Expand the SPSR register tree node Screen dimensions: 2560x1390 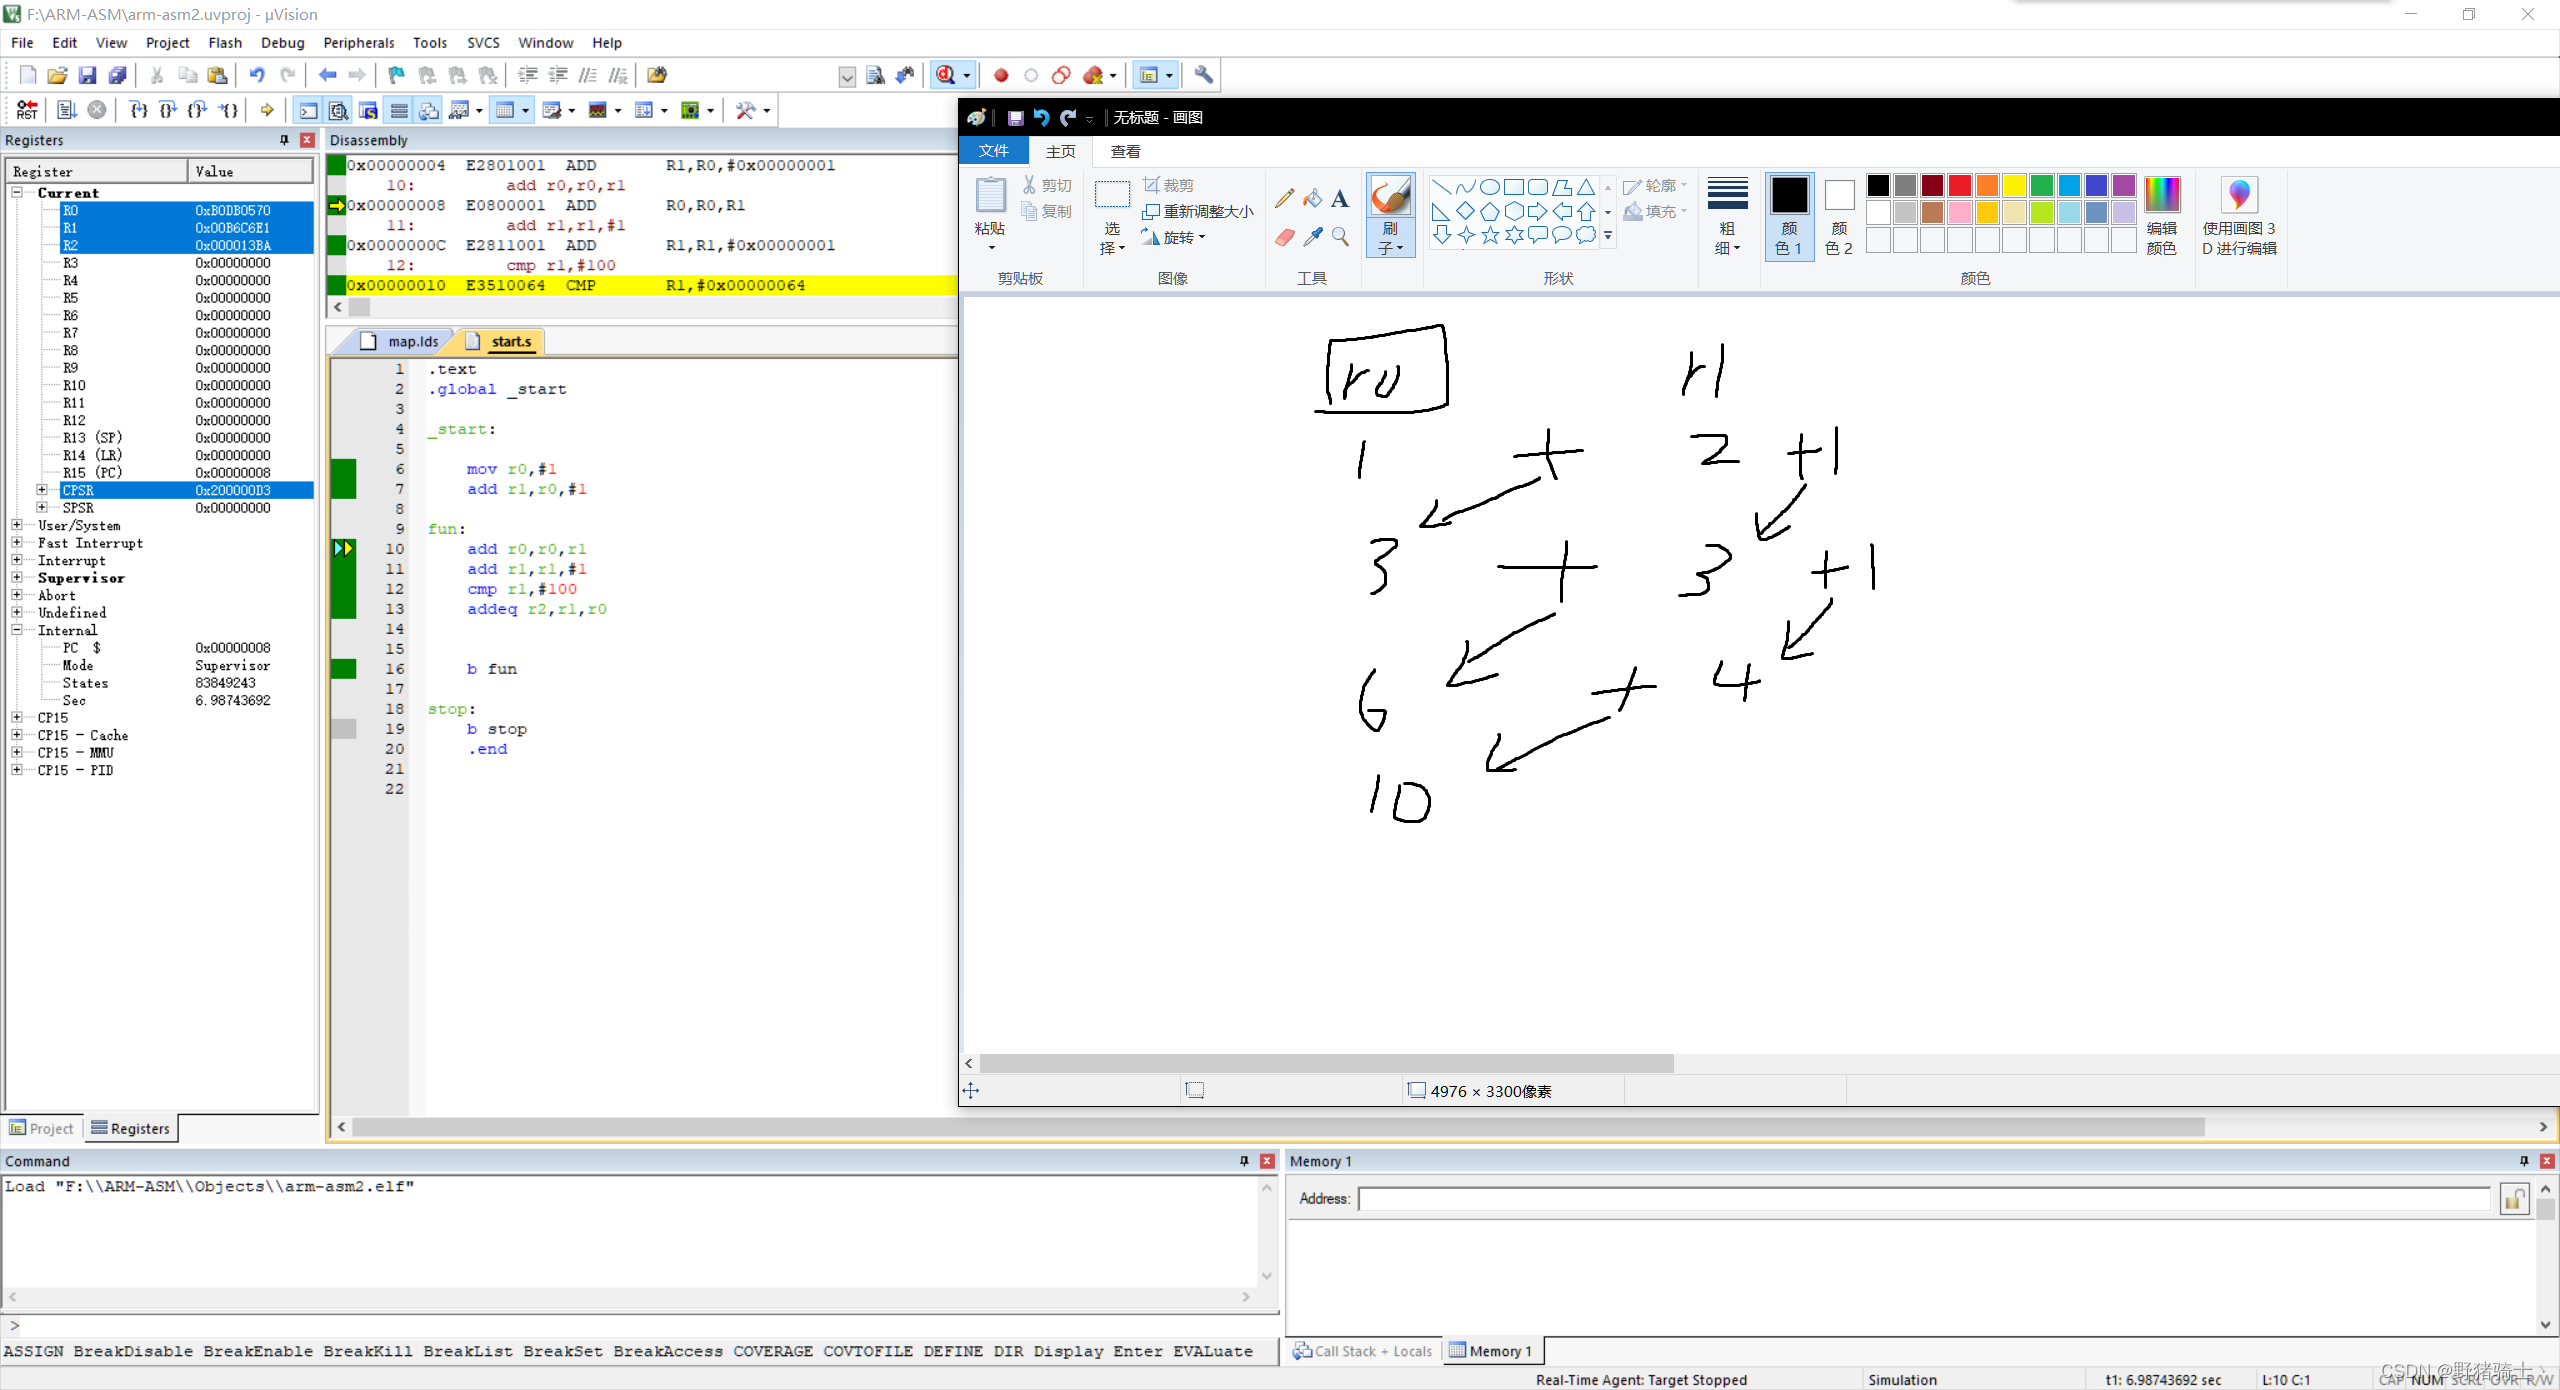(x=42, y=507)
